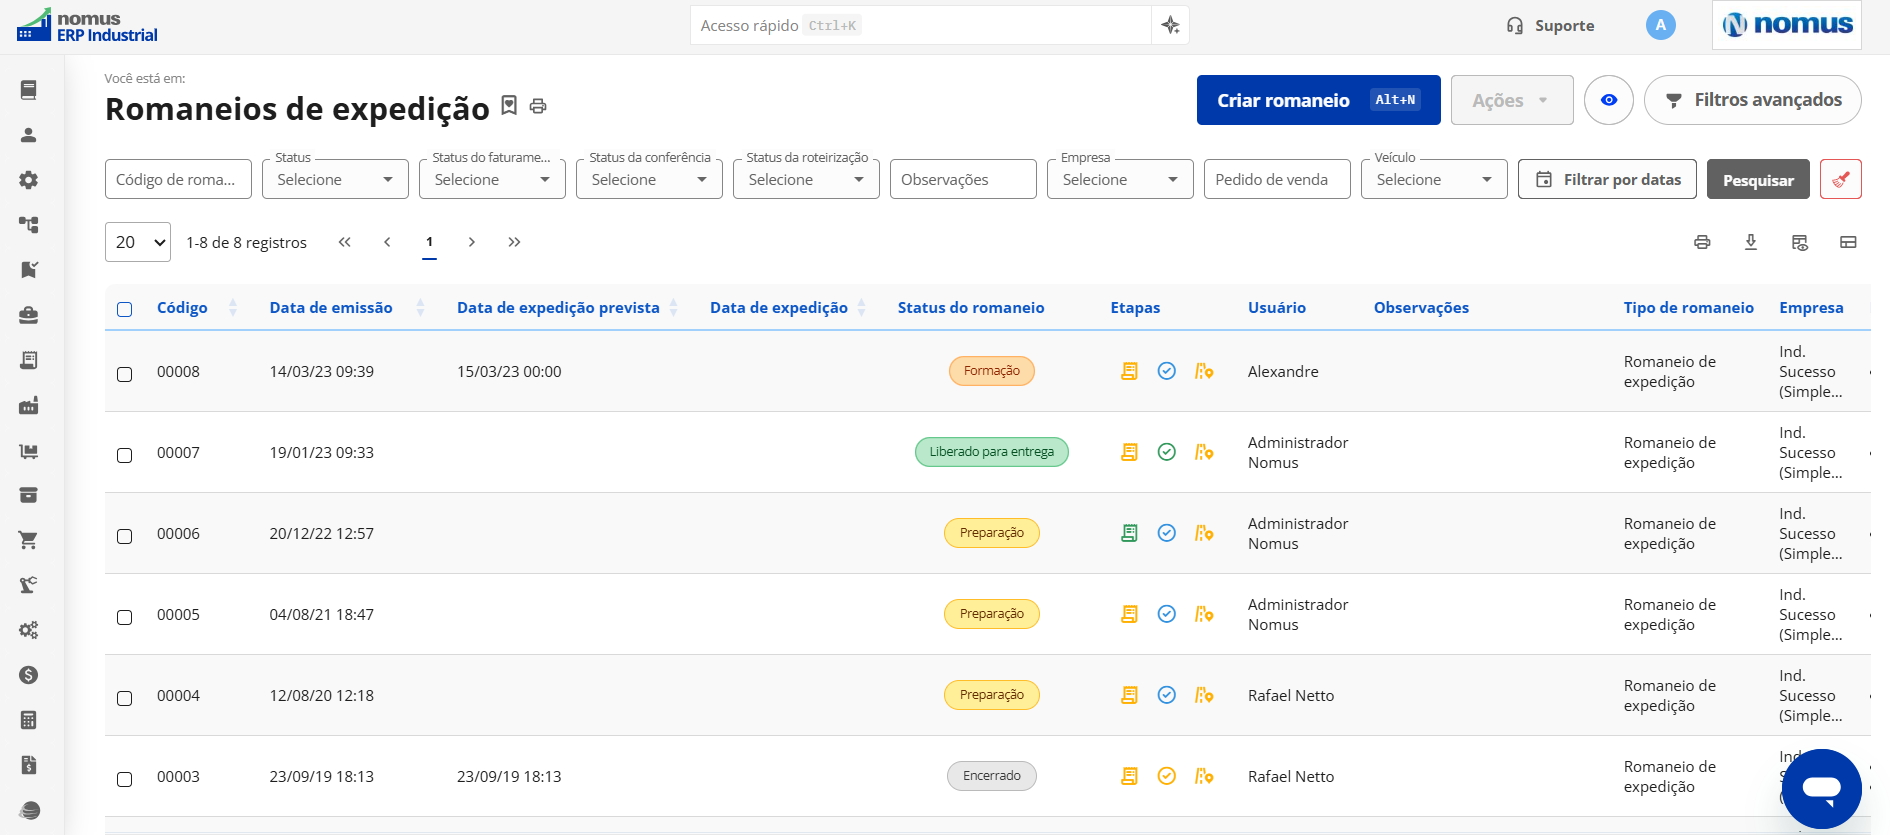Screen dimensions: 1890x835
Task: Toggle the eye visibility button
Action: coord(1609,100)
